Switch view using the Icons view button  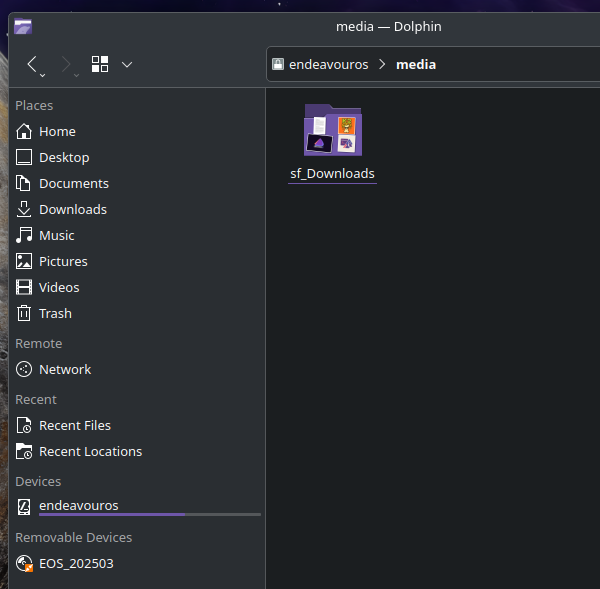[x=100, y=64]
